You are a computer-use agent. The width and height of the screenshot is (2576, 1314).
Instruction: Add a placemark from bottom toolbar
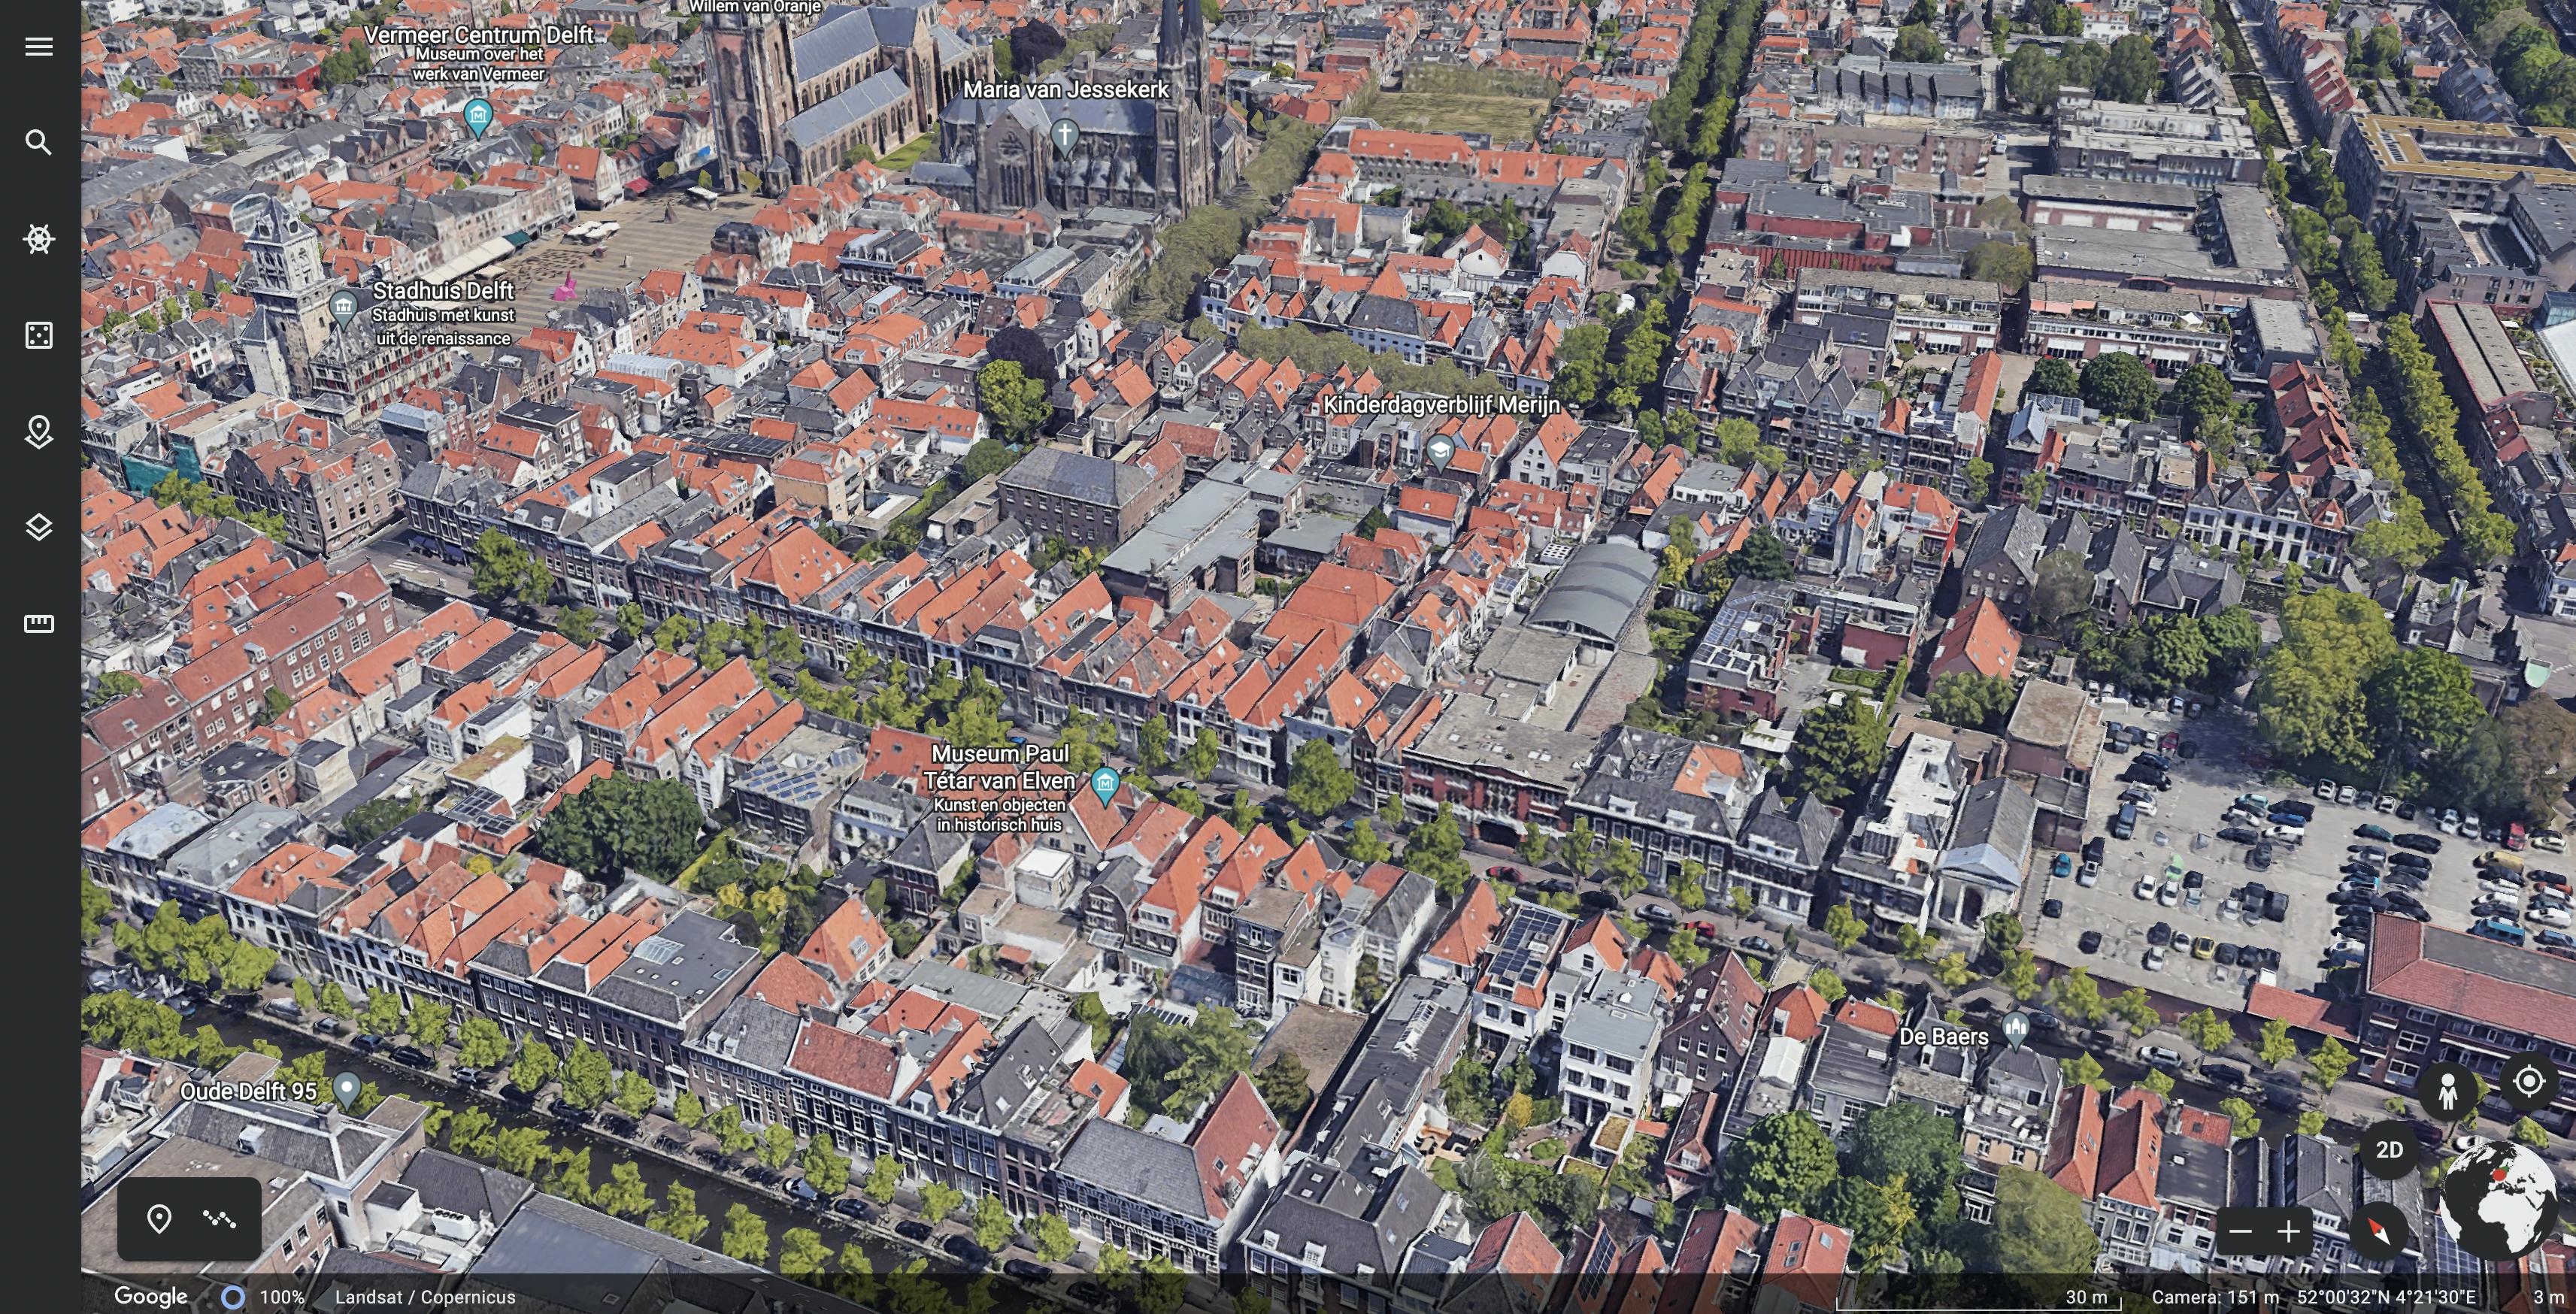(x=159, y=1219)
